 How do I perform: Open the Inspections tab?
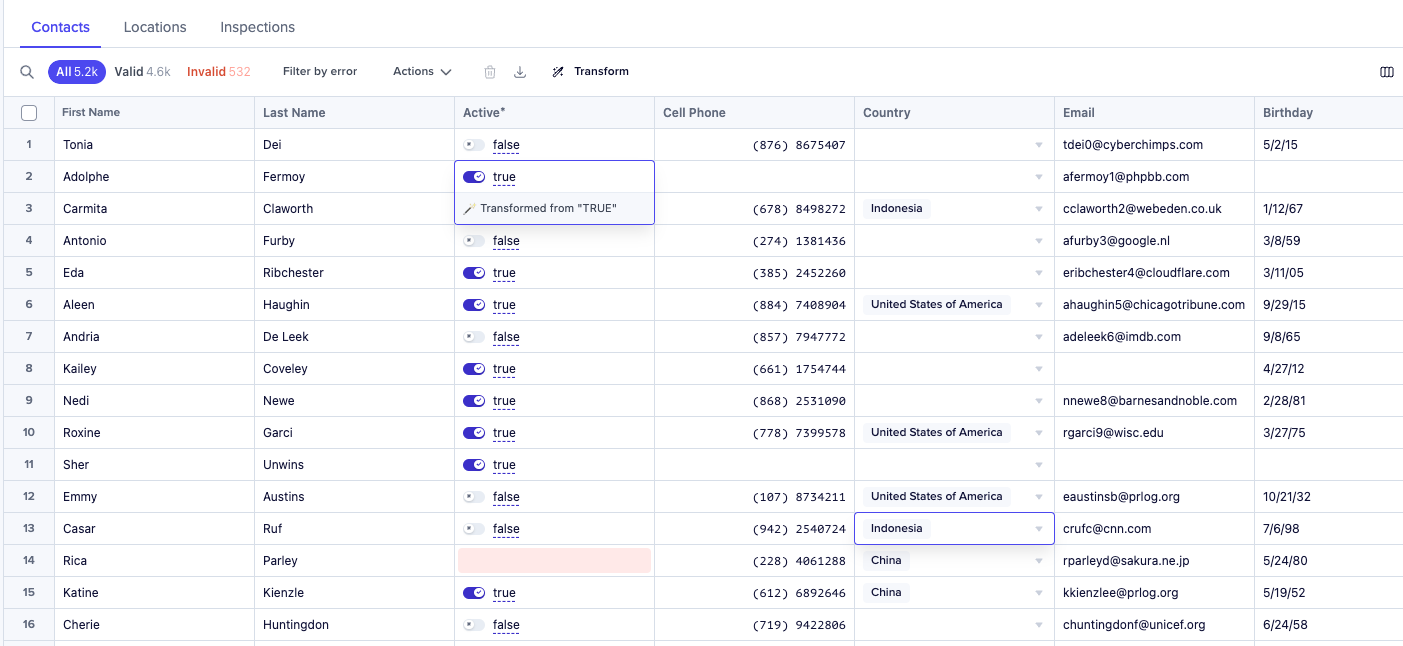pyautogui.click(x=257, y=27)
